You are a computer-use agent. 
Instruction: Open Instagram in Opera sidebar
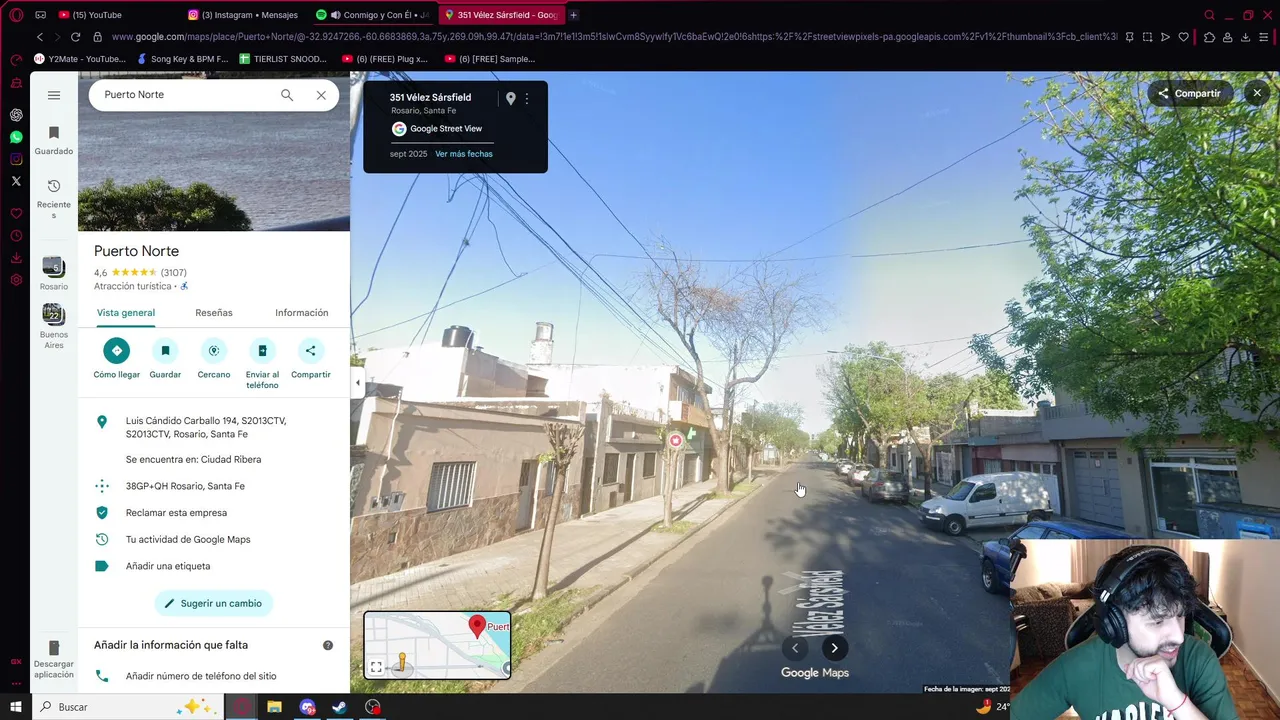click(16, 159)
